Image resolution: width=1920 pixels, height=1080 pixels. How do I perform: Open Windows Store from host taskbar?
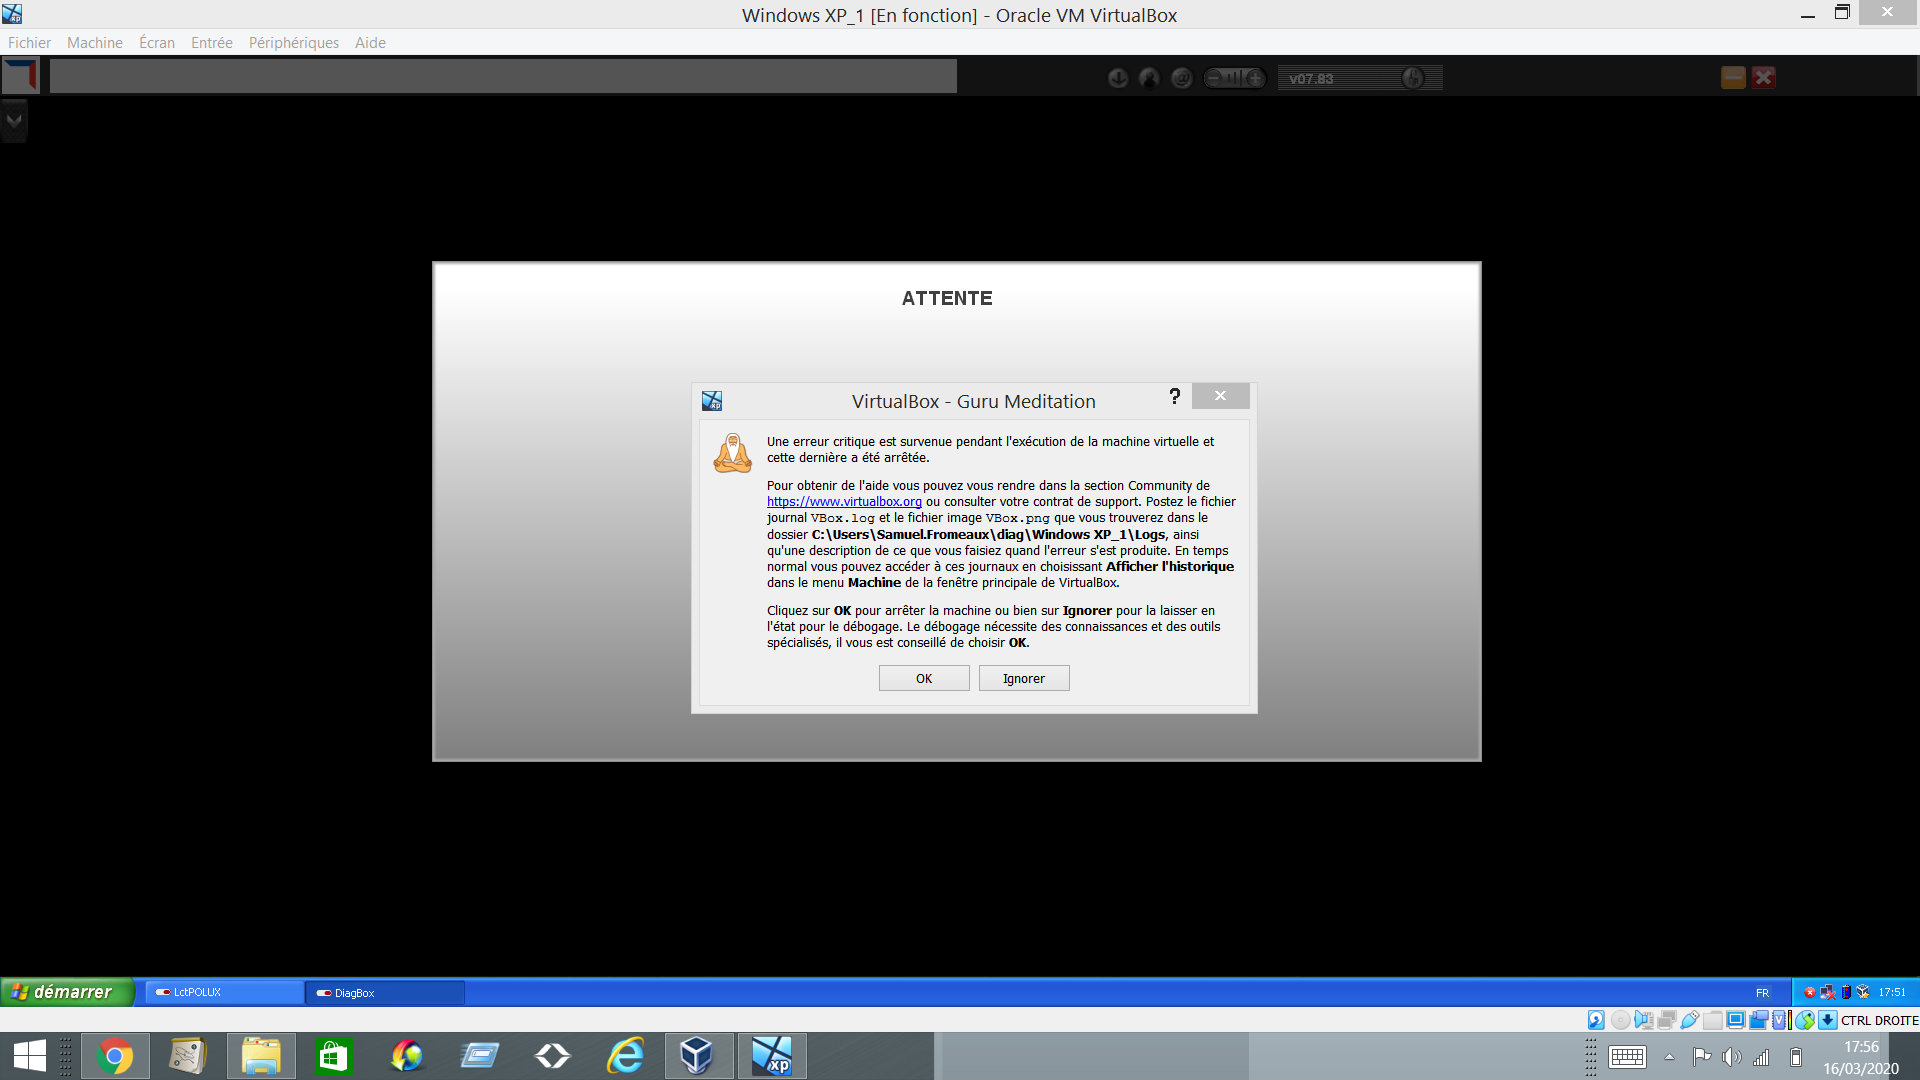[x=333, y=1056]
